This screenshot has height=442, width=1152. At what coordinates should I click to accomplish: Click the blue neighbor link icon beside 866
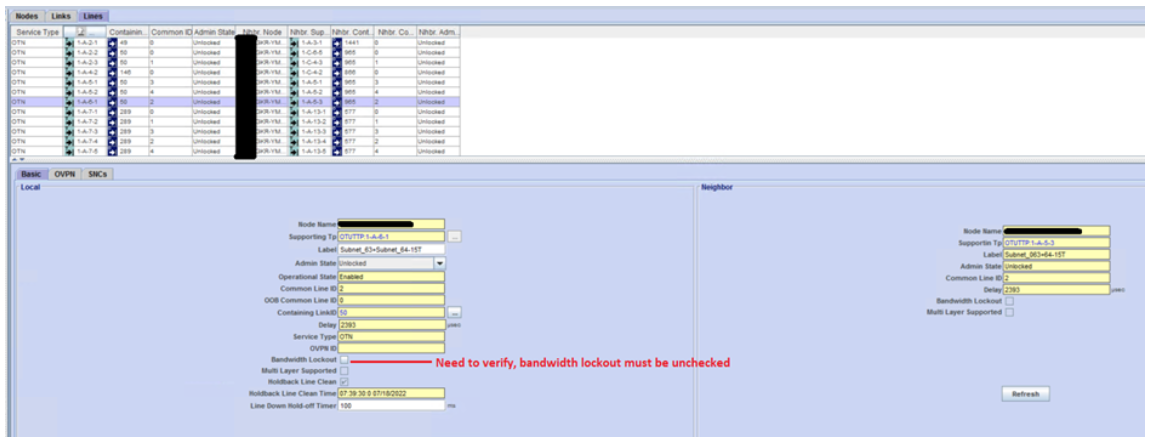(x=336, y=73)
